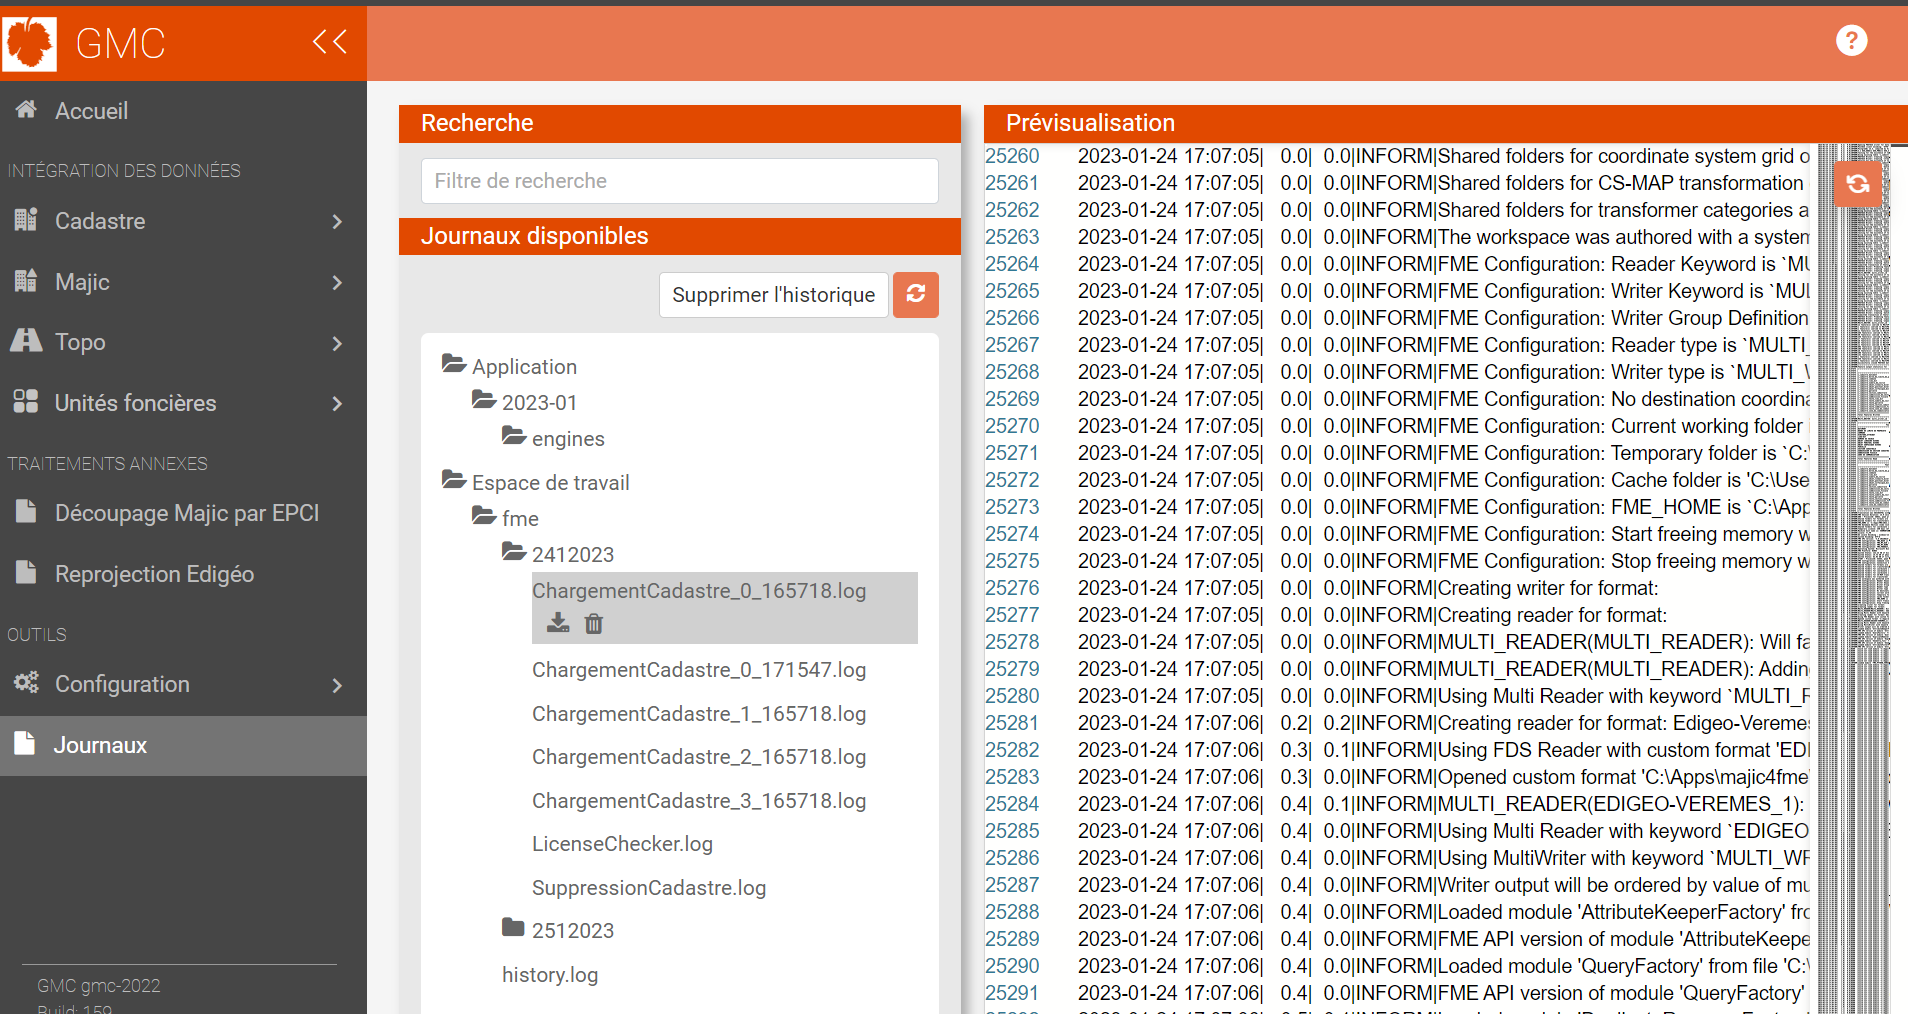The width and height of the screenshot is (1908, 1014).
Task: Delete the selected log with trash icon
Action: click(x=594, y=624)
